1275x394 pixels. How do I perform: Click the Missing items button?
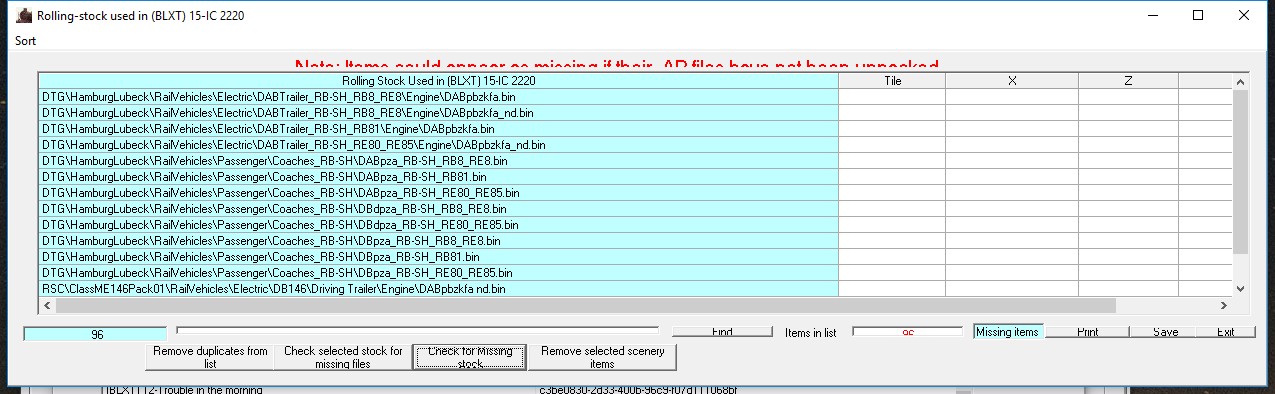(x=1008, y=332)
